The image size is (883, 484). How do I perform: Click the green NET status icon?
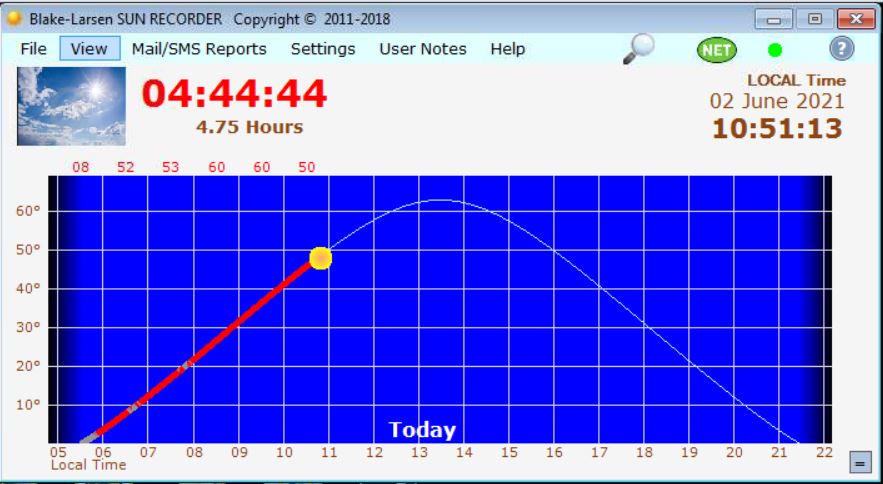click(716, 50)
